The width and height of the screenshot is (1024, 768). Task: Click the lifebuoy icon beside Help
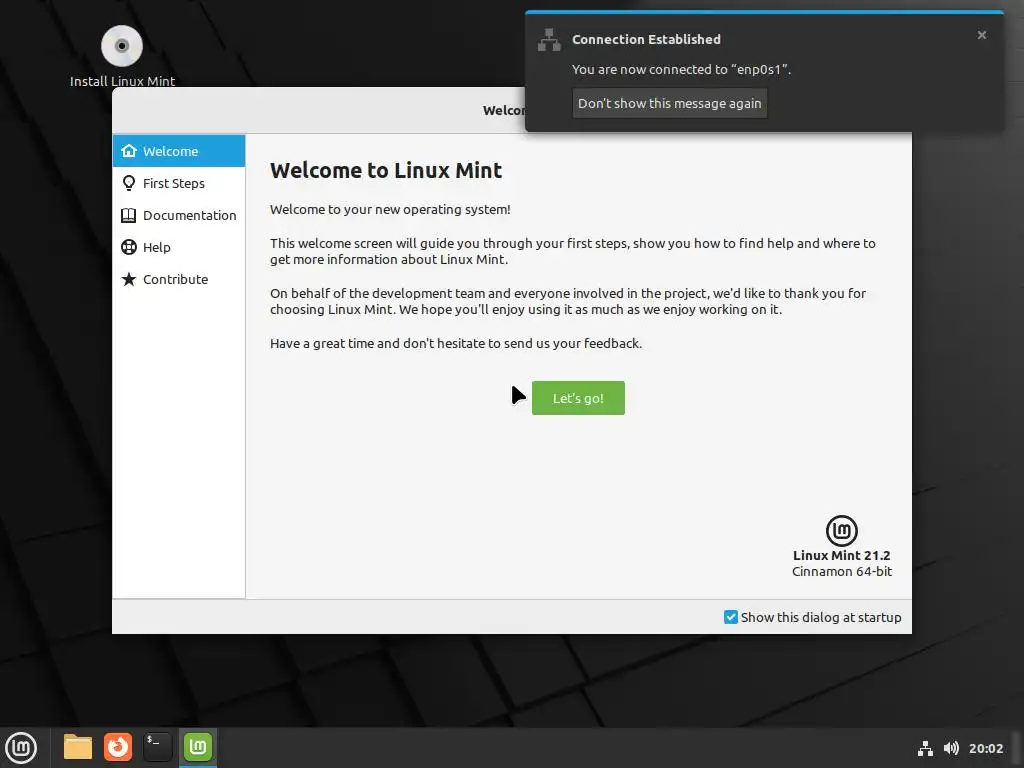tap(129, 247)
